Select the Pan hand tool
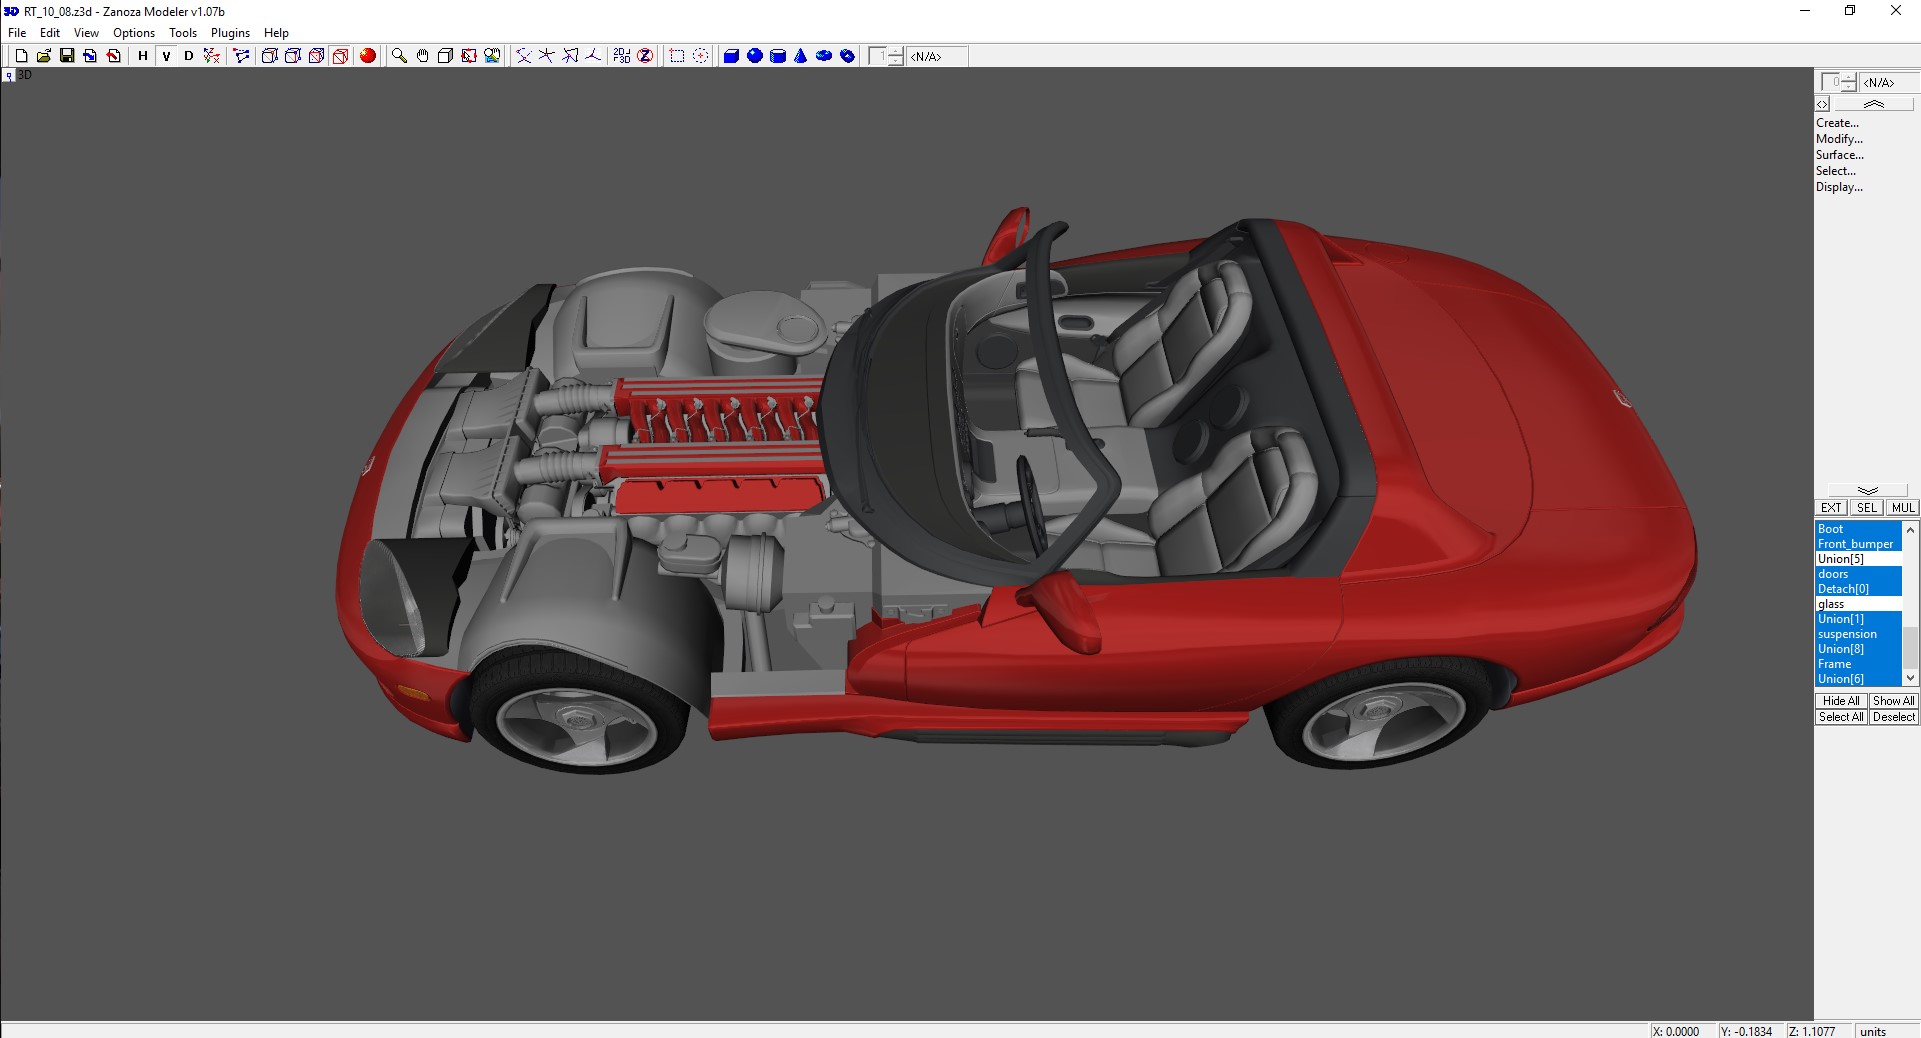The height and width of the screenshot is (1038, 1921). (422, 56)
